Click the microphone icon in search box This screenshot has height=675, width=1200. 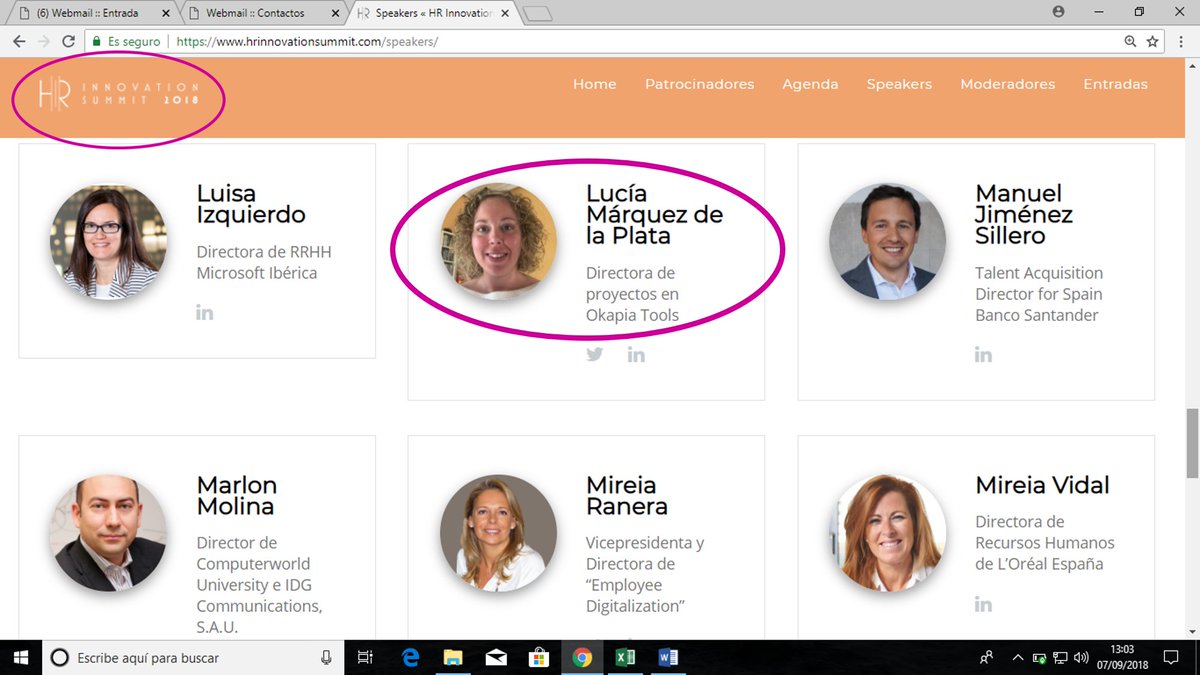coord(326,657)
